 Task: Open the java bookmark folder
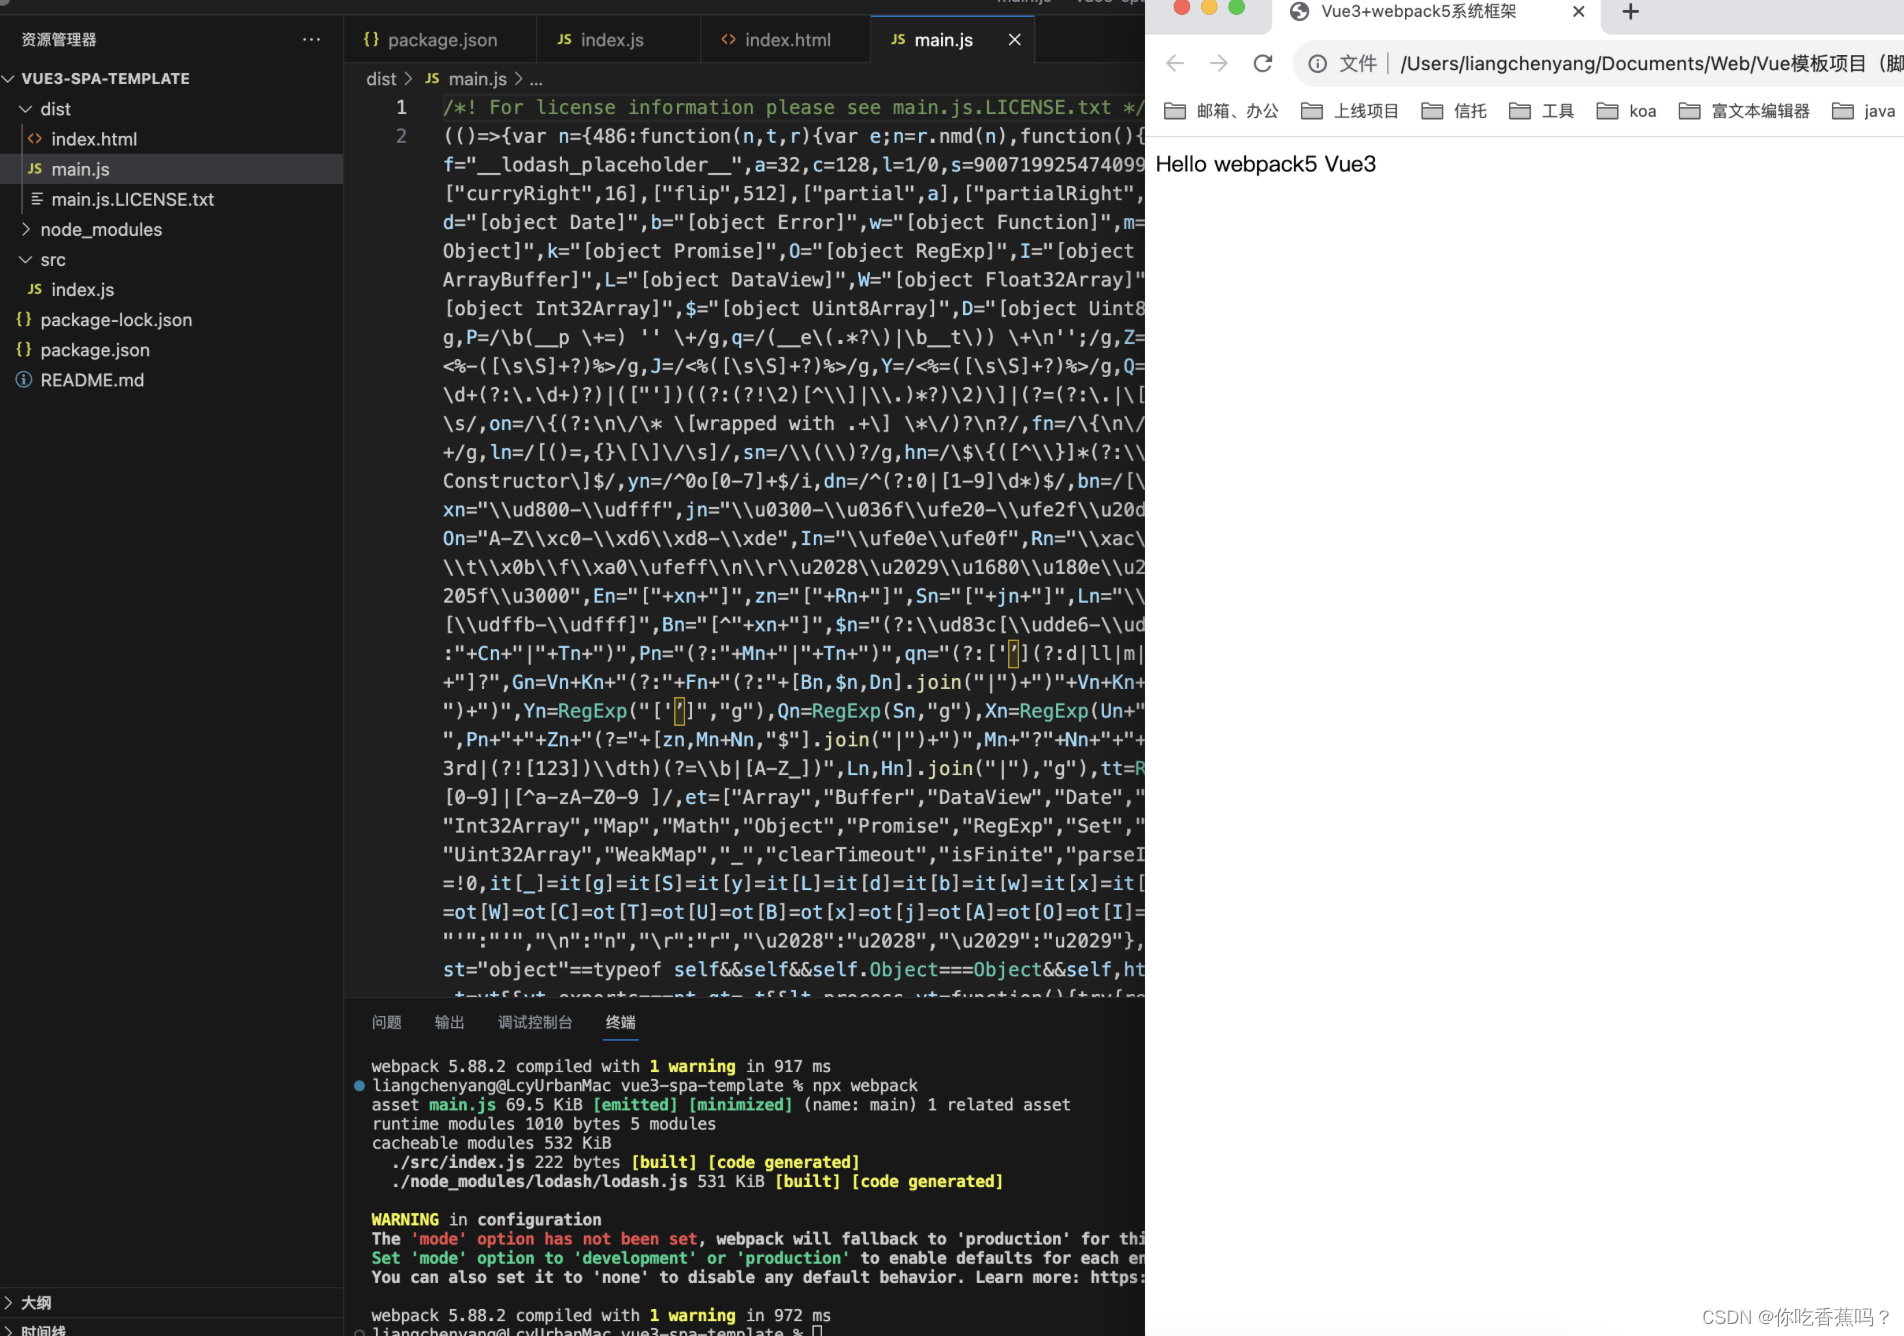coord(1864,111)
